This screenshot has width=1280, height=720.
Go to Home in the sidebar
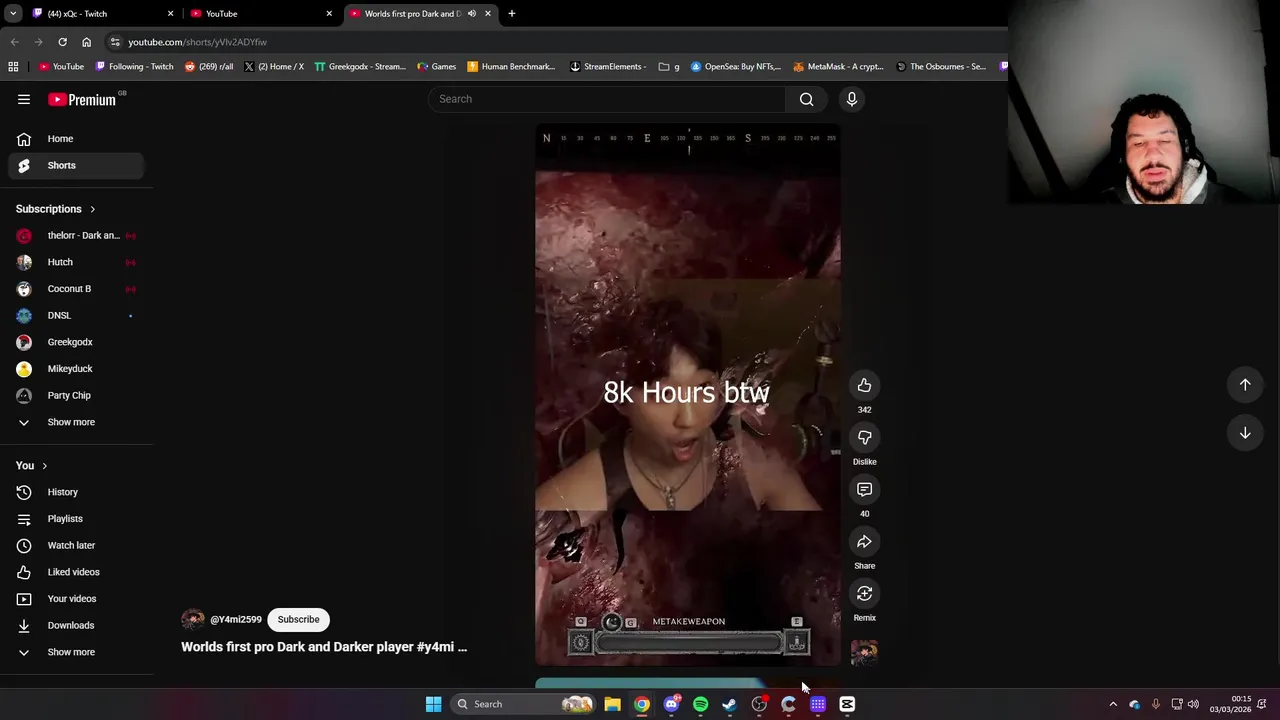pyautogui.click(x=76, y=139)
